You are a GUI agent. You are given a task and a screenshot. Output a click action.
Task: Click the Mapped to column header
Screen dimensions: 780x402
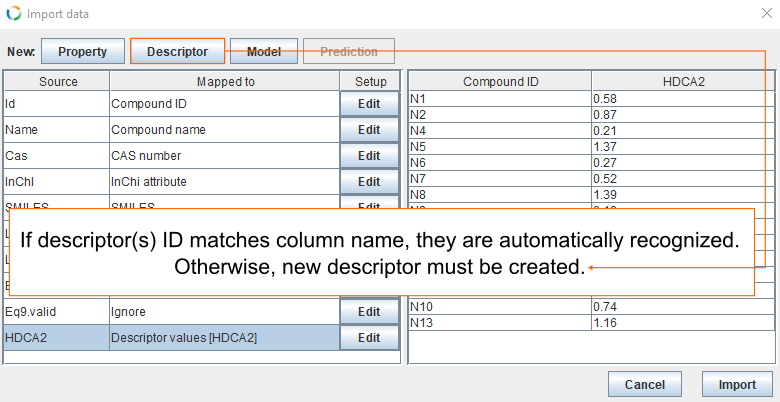click(224, 81)
